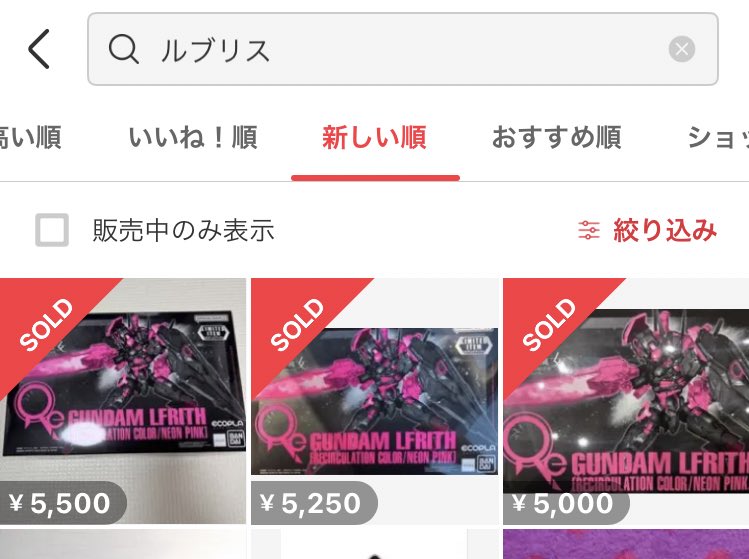
Task: Click the SOLD ribbon on first item
Action: coord(45,324)
